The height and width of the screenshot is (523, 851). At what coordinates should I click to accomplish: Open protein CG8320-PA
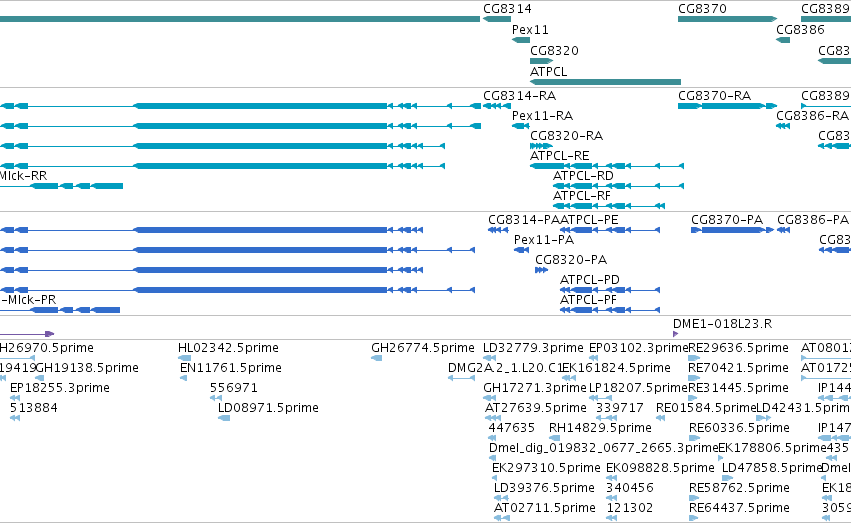coord(570,260)
